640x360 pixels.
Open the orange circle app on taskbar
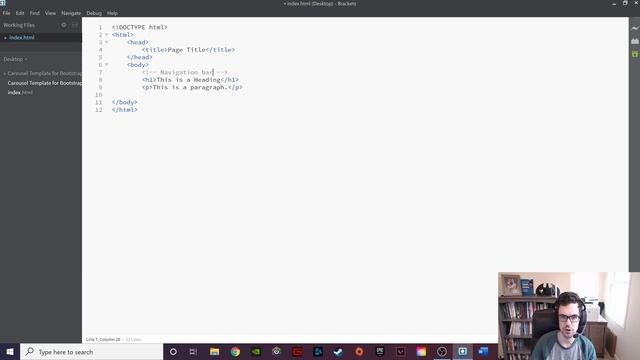click(359, 352)
